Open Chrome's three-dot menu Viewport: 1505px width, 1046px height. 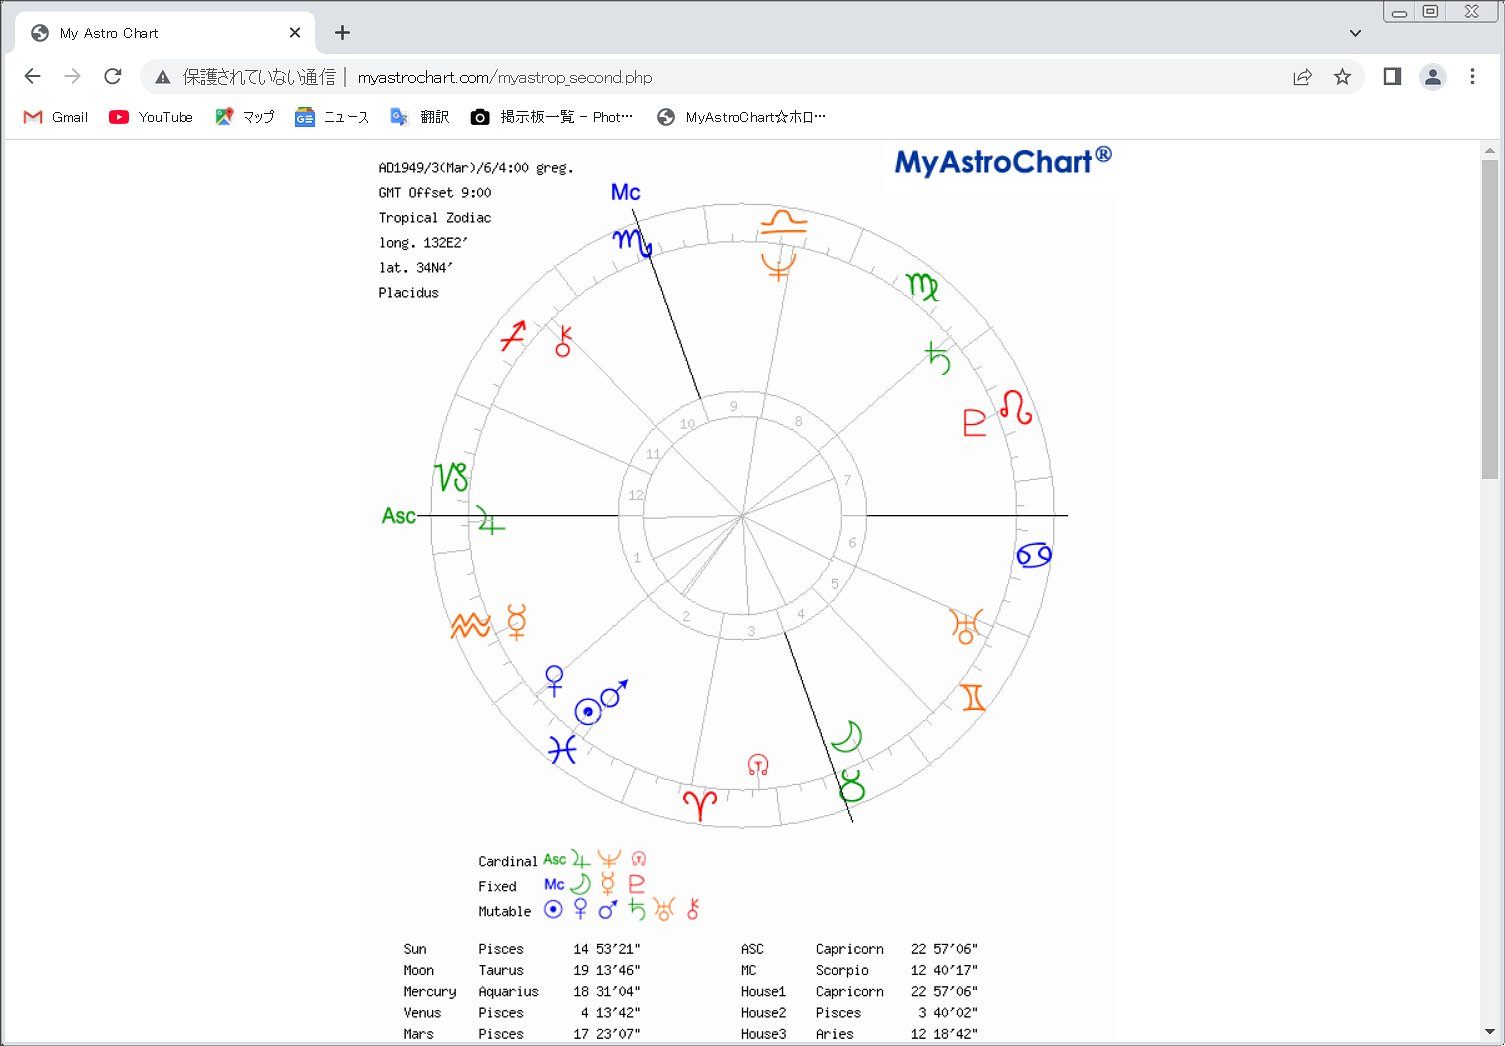click(x=1472, y=76)
